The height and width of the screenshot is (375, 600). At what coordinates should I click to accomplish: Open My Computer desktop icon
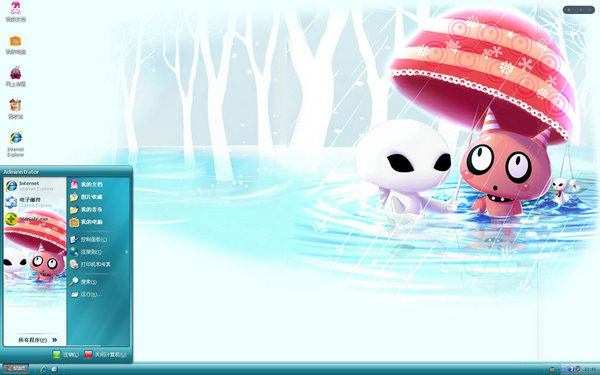tap(16, 44)
